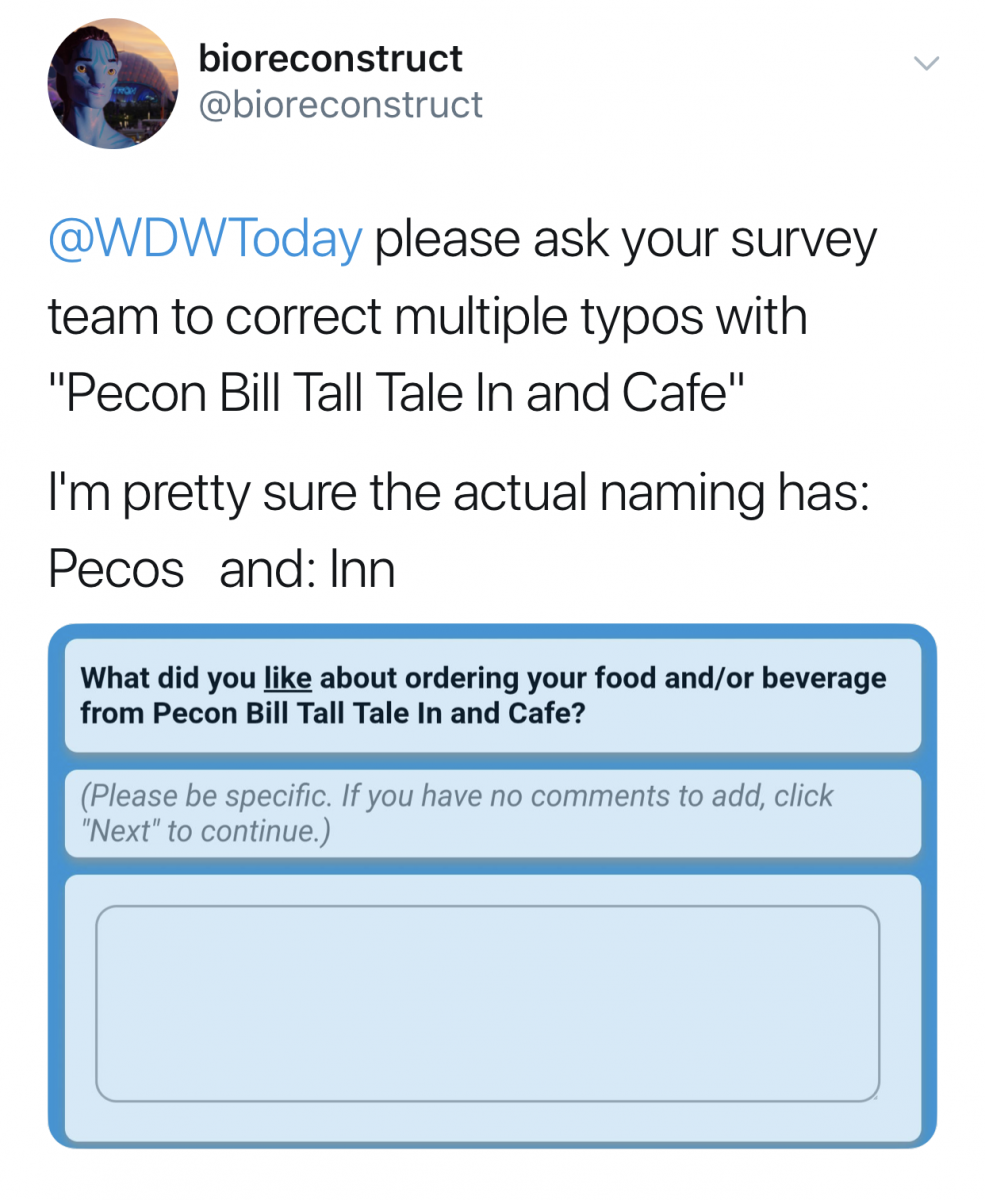Open the @WDWToday mention
The width and height of the screenshot is (985, 1200).
coord(205,239)
